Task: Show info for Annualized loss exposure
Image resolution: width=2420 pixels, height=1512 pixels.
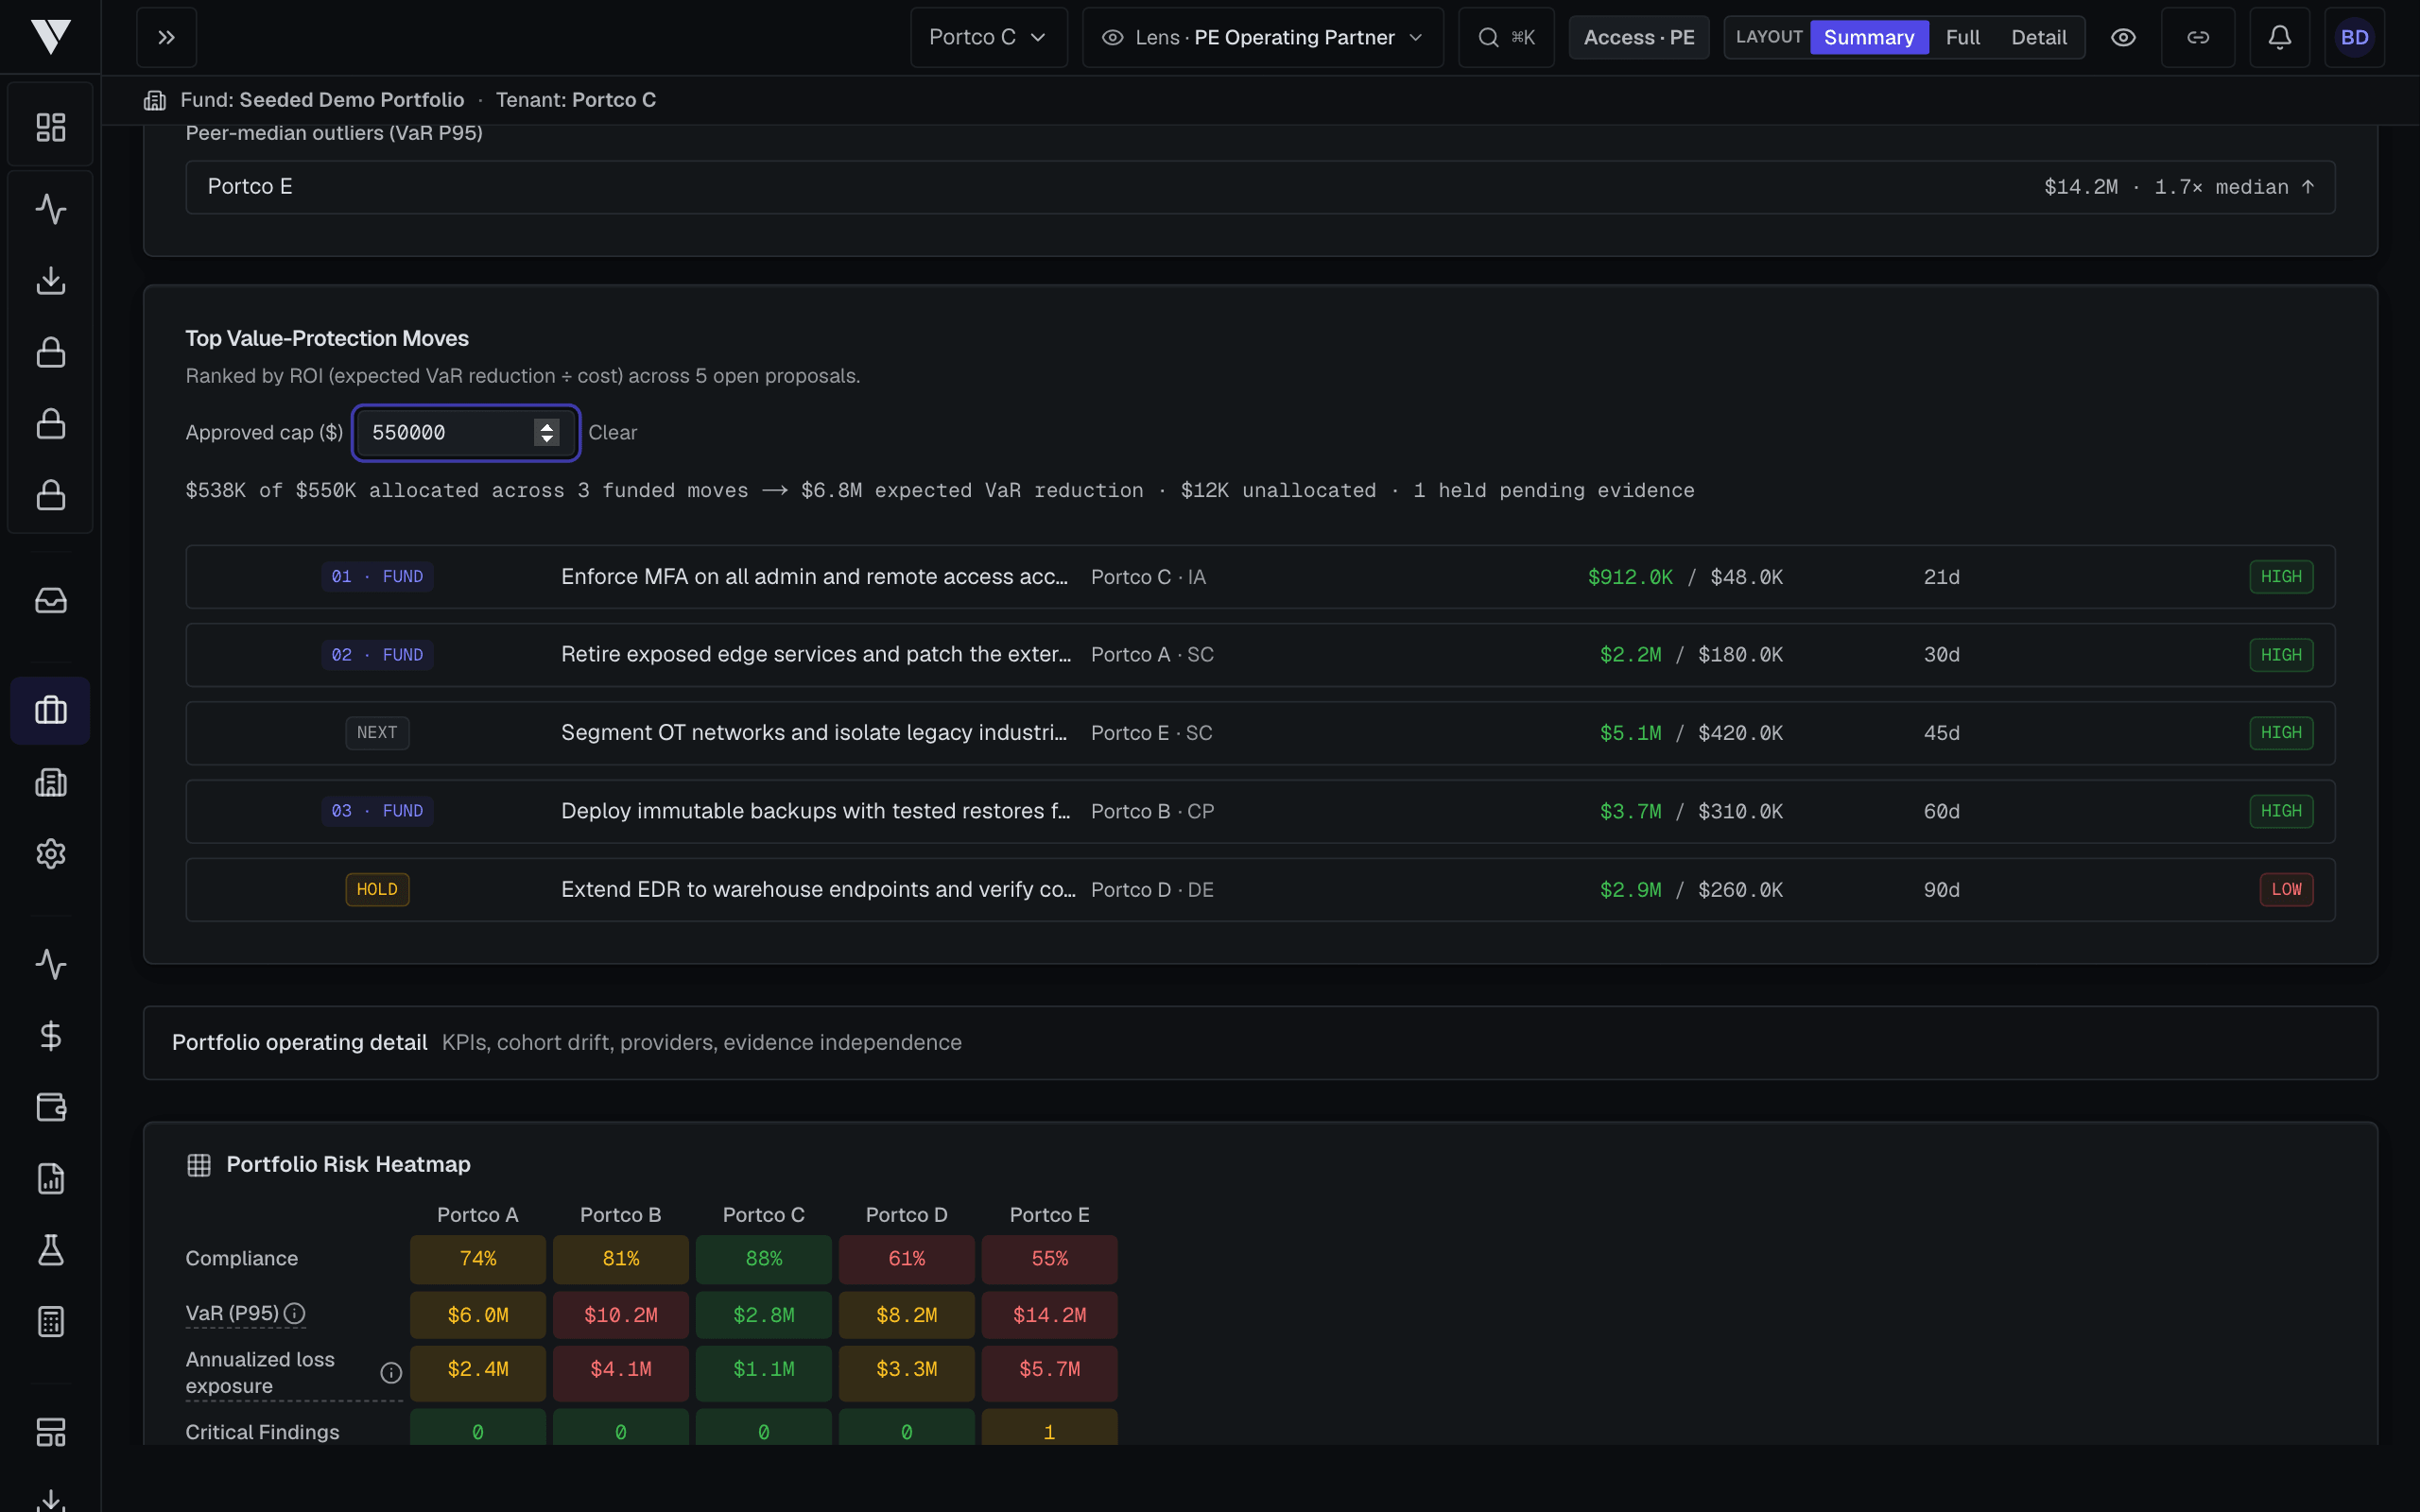Action: coord(391,1373)
